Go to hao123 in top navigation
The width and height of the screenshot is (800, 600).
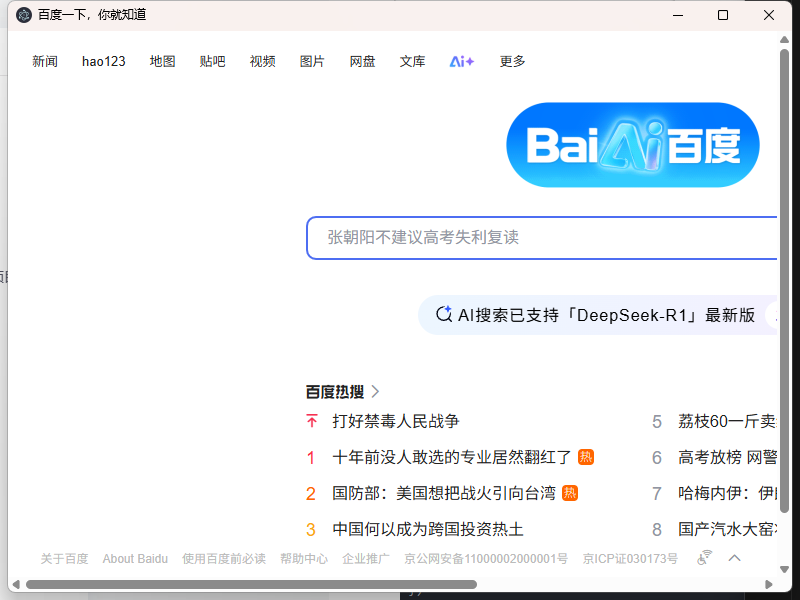[104, 62]
